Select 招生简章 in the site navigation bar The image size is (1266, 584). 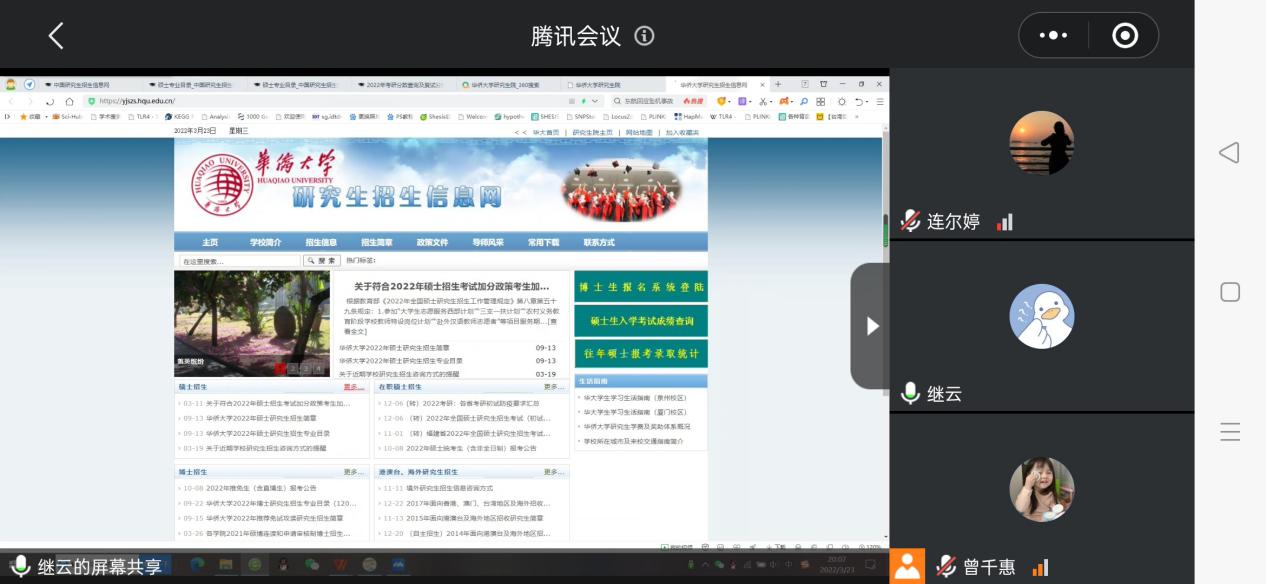point(376,242)
